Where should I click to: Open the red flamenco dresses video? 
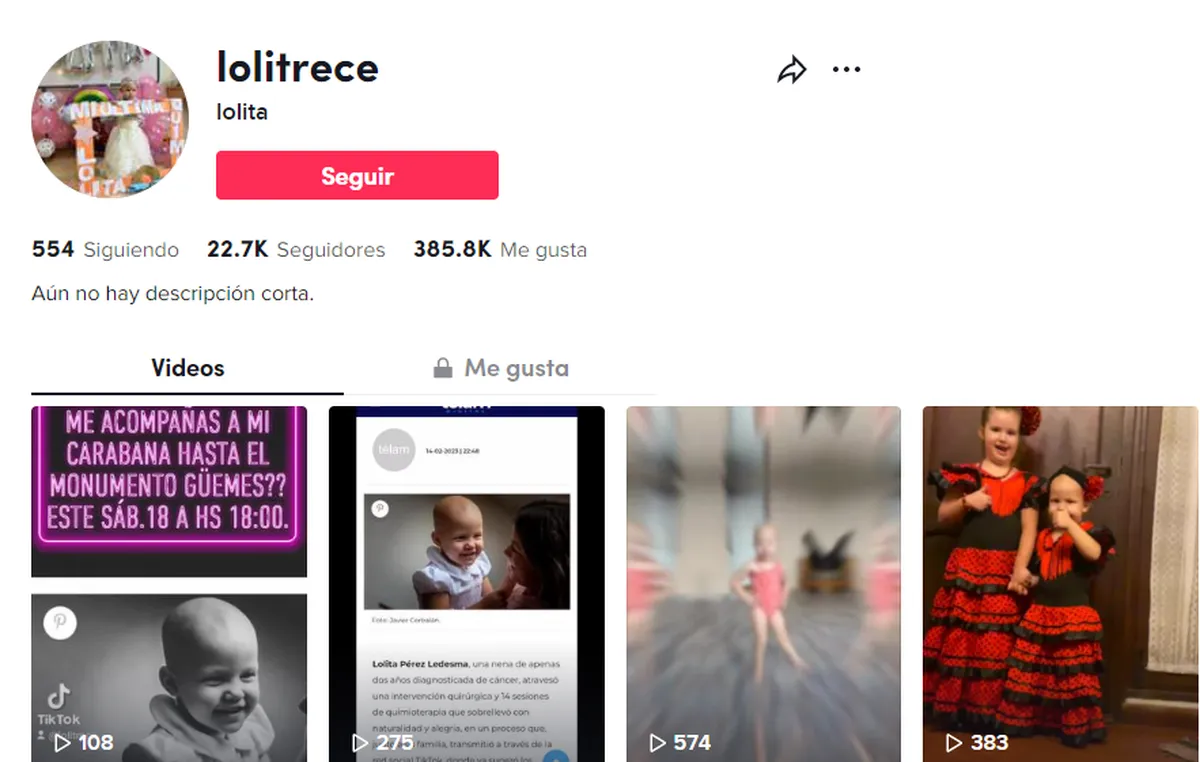point(1060,584)
